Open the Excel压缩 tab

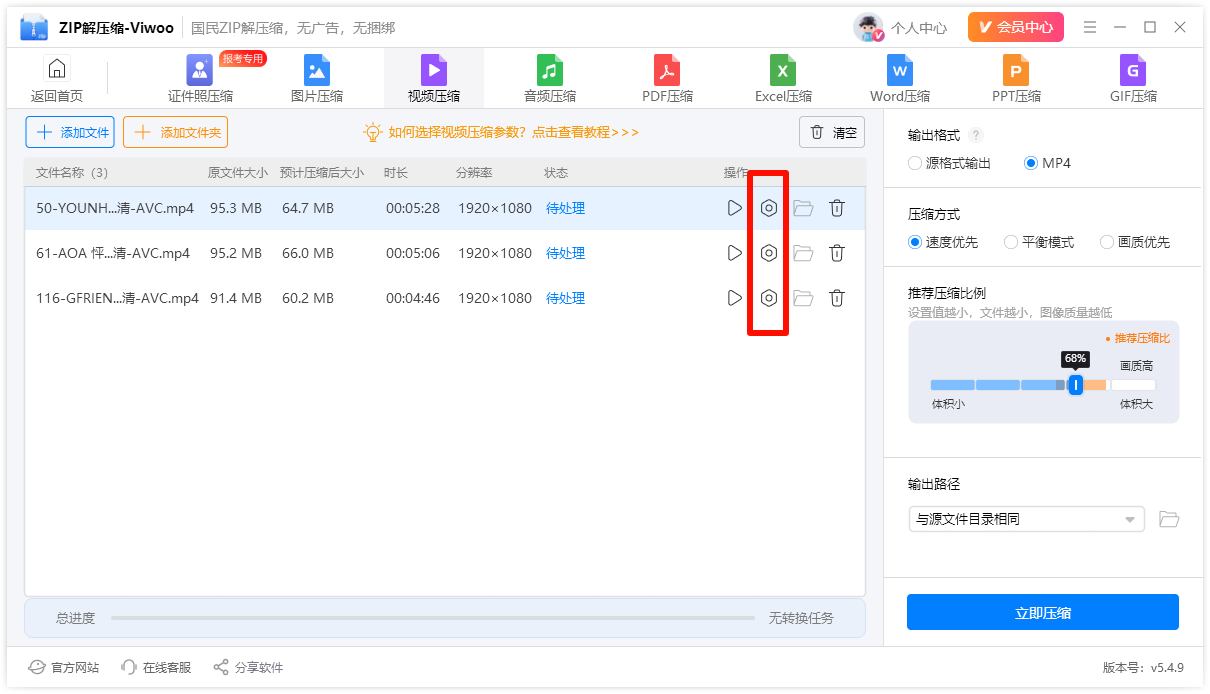(783, 79)
